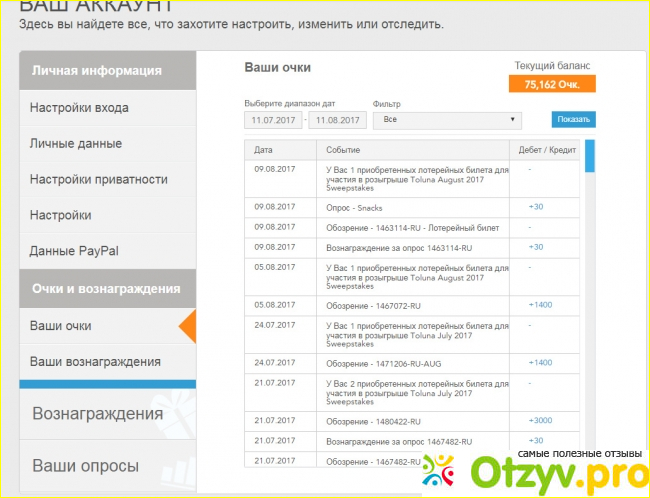Viewport: 650px width, 498px height.
Task: Open Данные PayPal settings
Action: click(x=74, y=251)
